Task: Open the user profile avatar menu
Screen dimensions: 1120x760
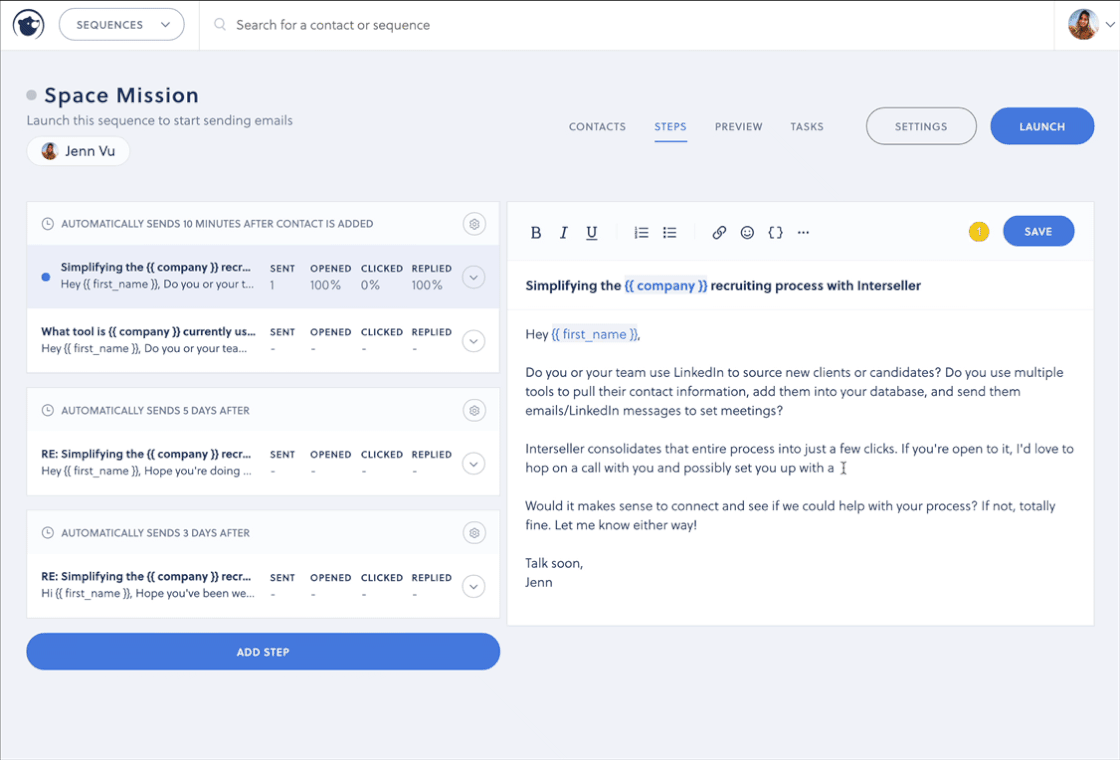Action: [1083, 24]
